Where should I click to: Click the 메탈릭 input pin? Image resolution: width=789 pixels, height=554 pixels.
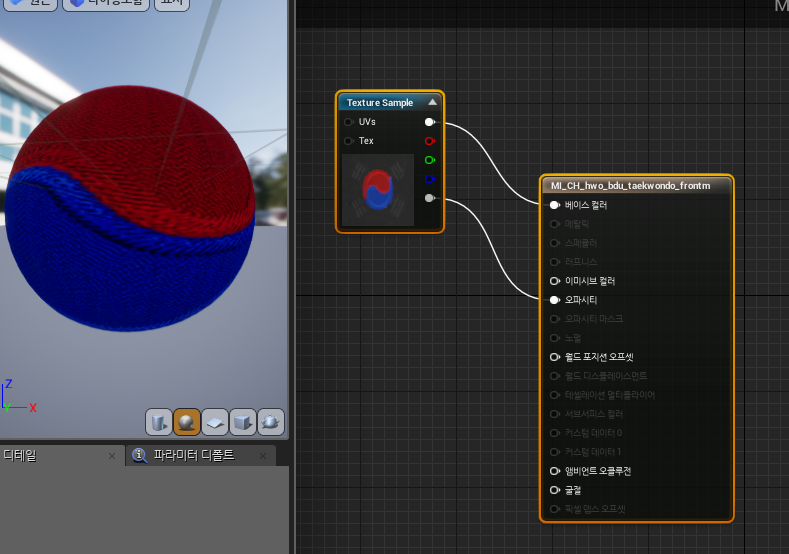click(x=555, y=224)
